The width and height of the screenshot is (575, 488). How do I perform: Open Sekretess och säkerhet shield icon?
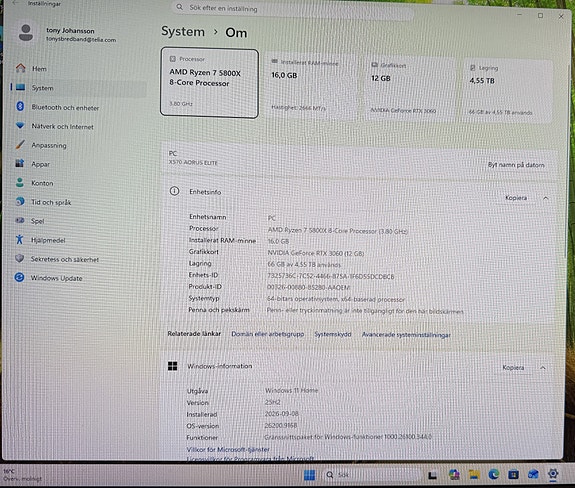pos(19,258)
